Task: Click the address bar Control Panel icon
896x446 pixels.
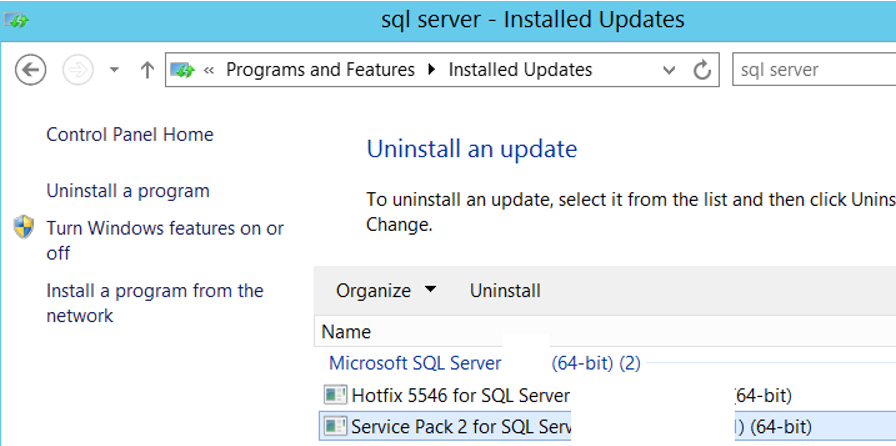Action: click(183, 70)
